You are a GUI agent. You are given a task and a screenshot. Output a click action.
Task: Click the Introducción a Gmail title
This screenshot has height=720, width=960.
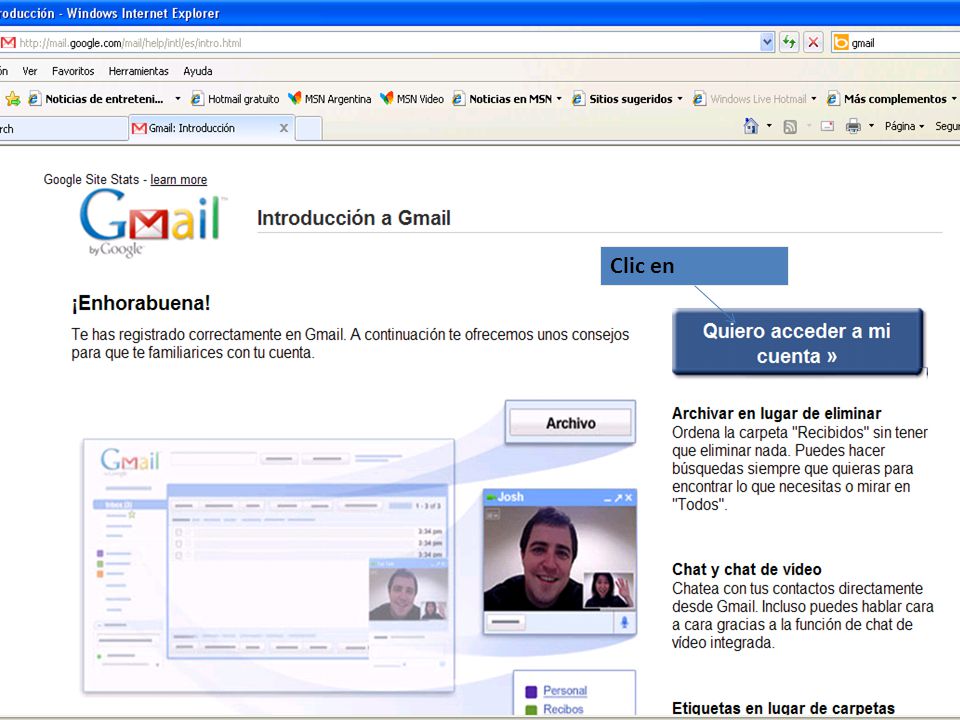point(354,218)
